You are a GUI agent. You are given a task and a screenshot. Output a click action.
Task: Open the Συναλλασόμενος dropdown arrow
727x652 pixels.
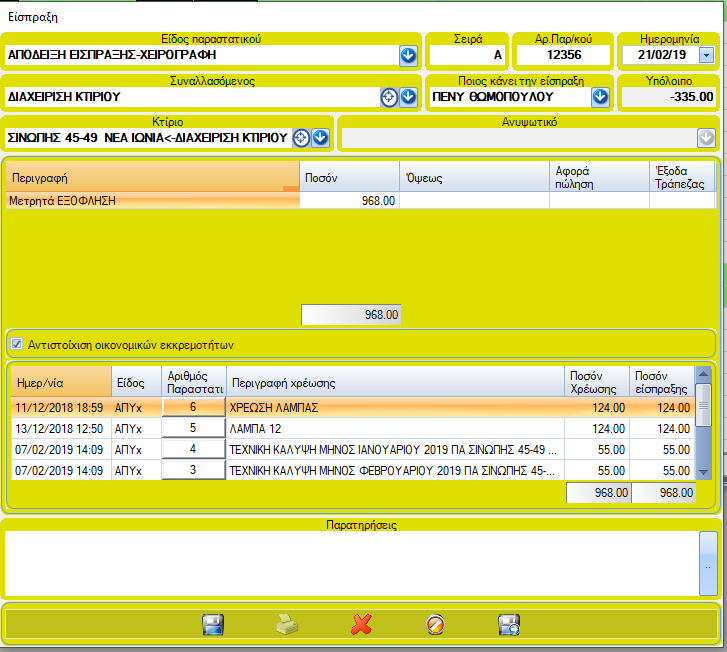pos(408,97)
